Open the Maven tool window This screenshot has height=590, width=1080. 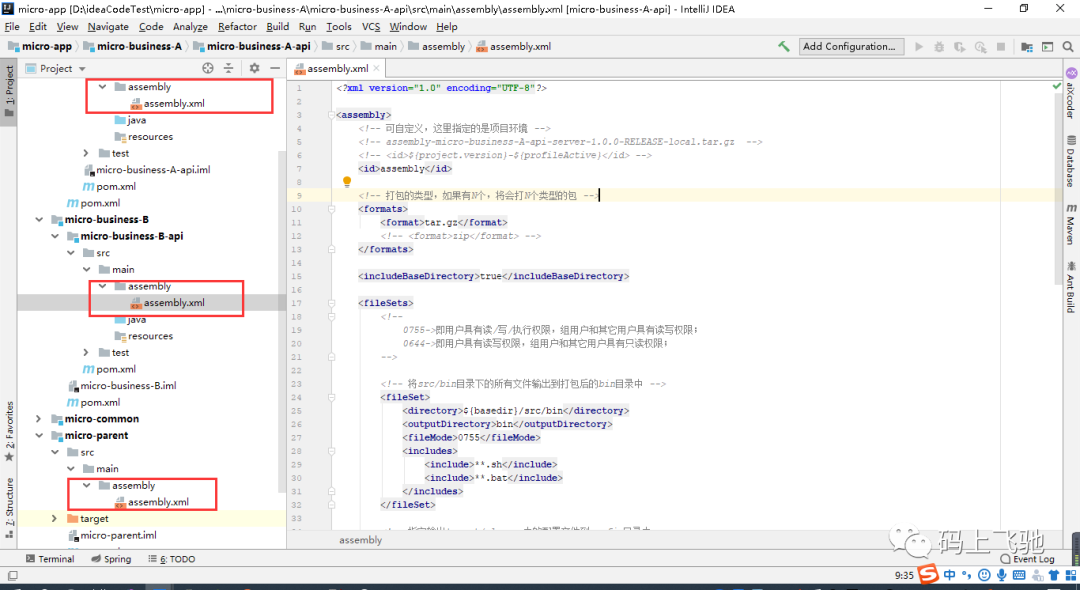coord(1071,224)
